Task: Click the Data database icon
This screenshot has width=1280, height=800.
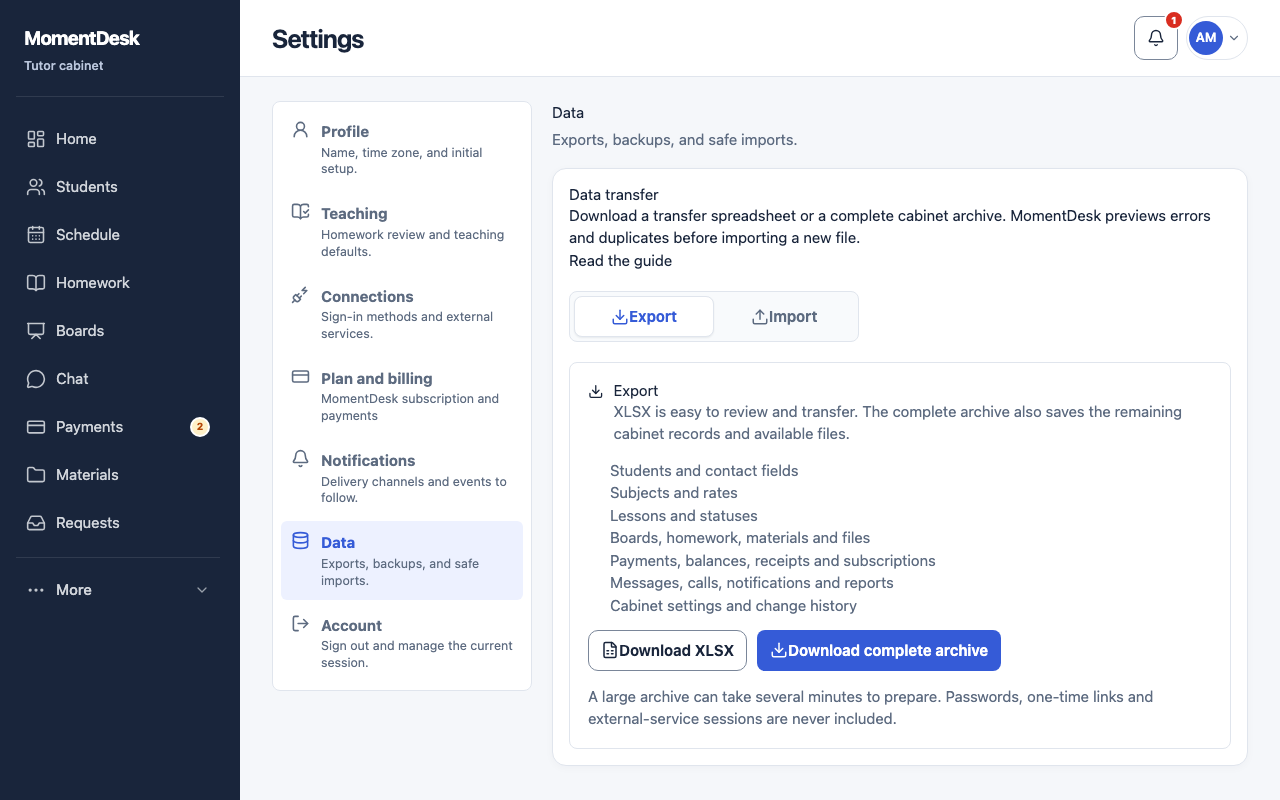Action: pyautogui.click(x=300, y=541)
